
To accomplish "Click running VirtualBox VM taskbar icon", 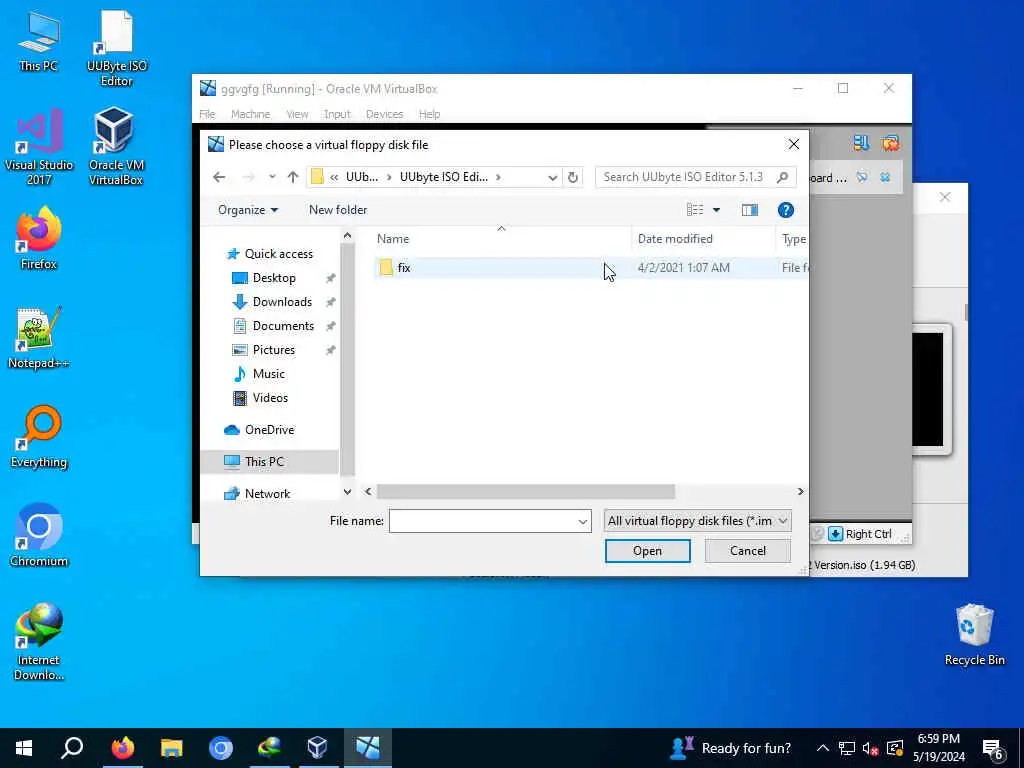I will [x=368, y=747].
